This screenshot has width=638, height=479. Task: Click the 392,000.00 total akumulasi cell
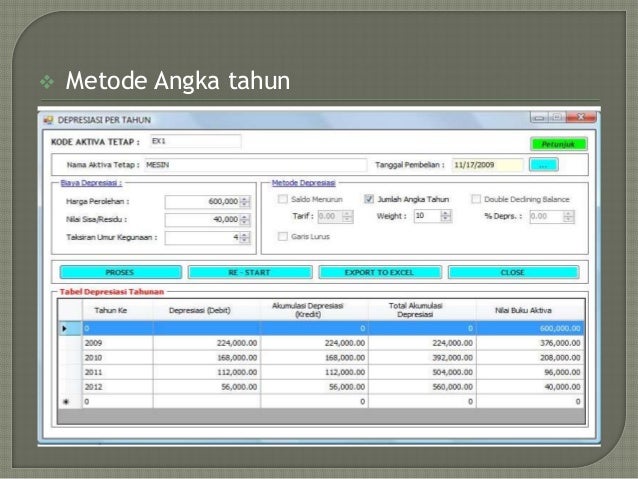point(422,358)
